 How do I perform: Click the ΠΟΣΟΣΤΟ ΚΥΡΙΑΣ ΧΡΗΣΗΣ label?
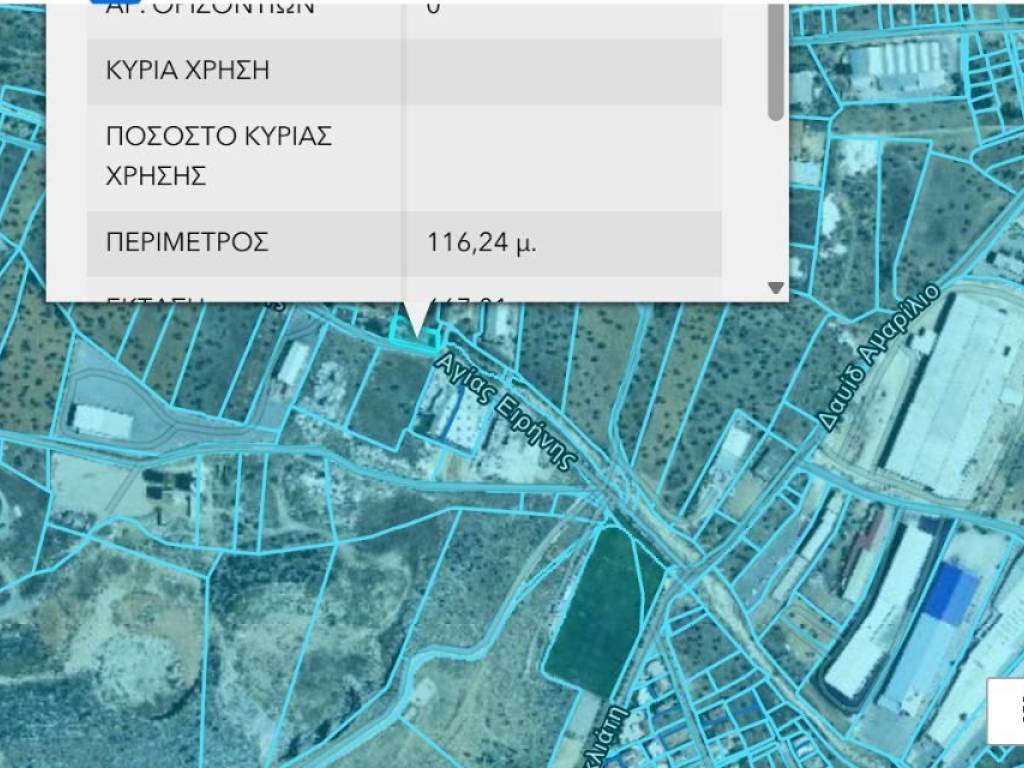tap(218, 157)
